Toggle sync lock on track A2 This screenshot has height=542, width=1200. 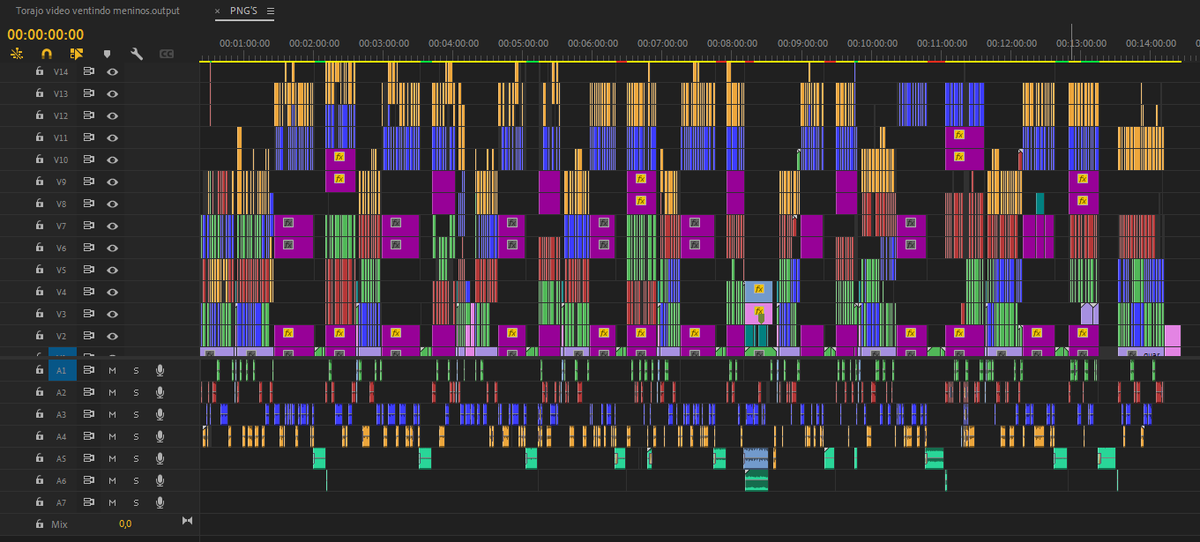(x=88, y=392)
